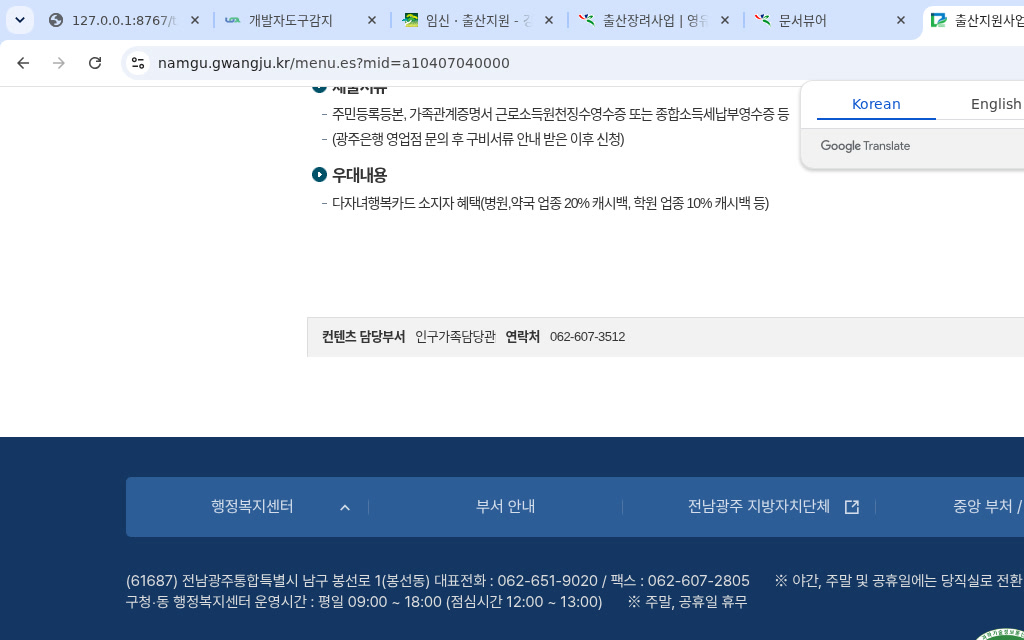The width and height of the screenshot is (1024, 640).
Task: Click the 주민등록등본 documents line
Action: click(560, 114)
